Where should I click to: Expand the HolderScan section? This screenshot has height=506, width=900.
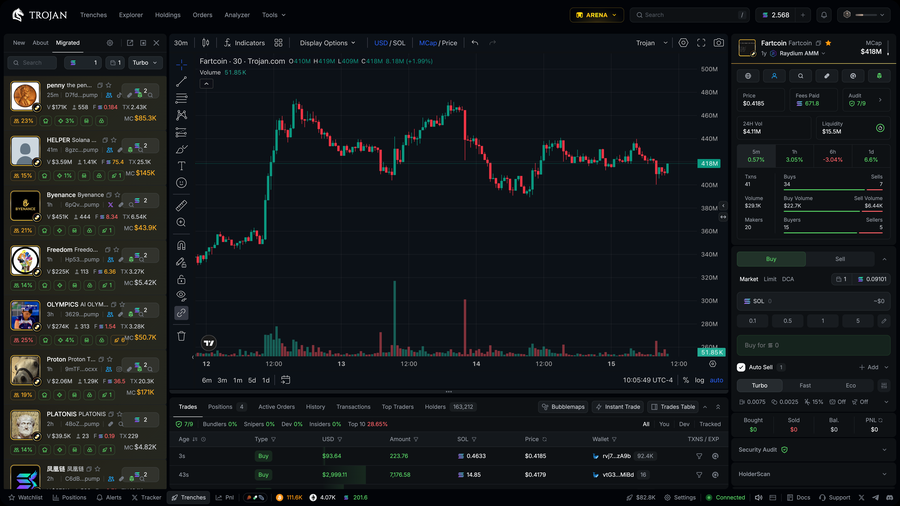(x=813, y=474)
